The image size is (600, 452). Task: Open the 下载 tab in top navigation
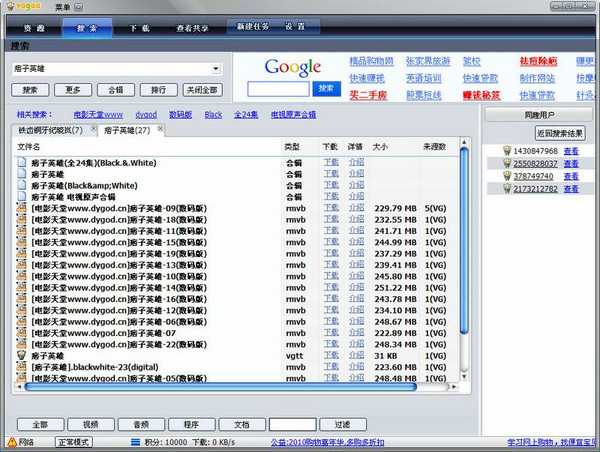click(139, 29)
